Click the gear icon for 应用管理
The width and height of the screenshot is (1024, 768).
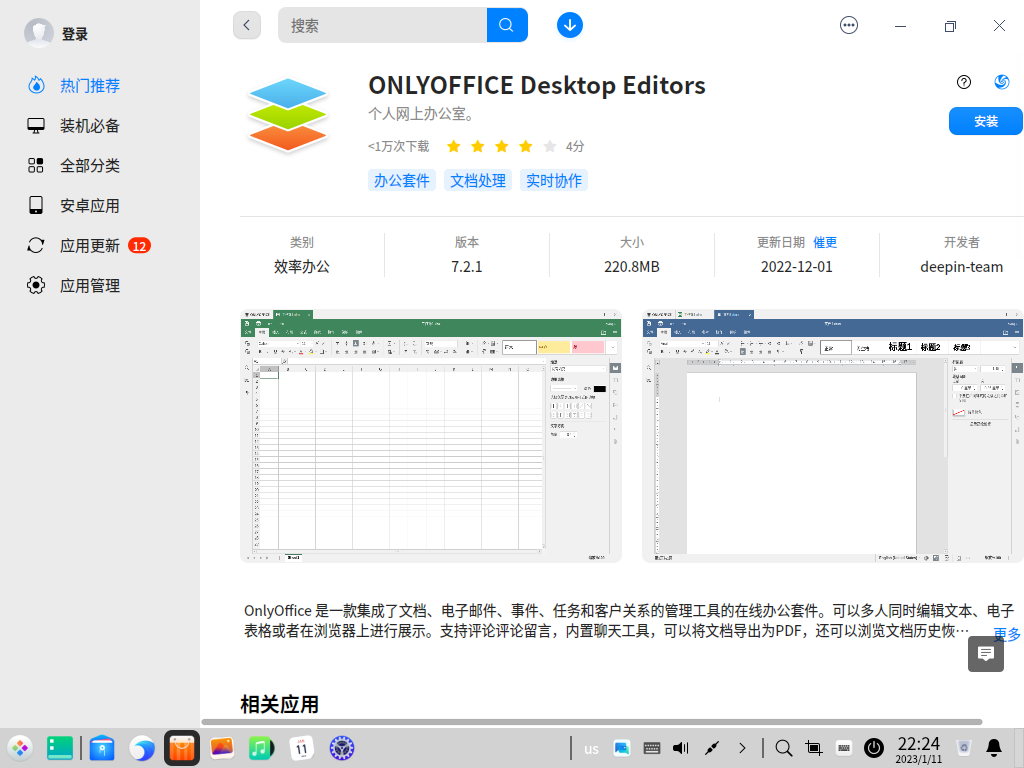36,285
